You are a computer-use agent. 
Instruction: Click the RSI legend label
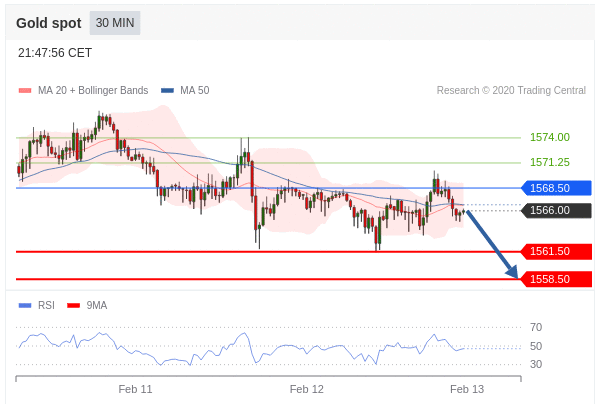46,305
